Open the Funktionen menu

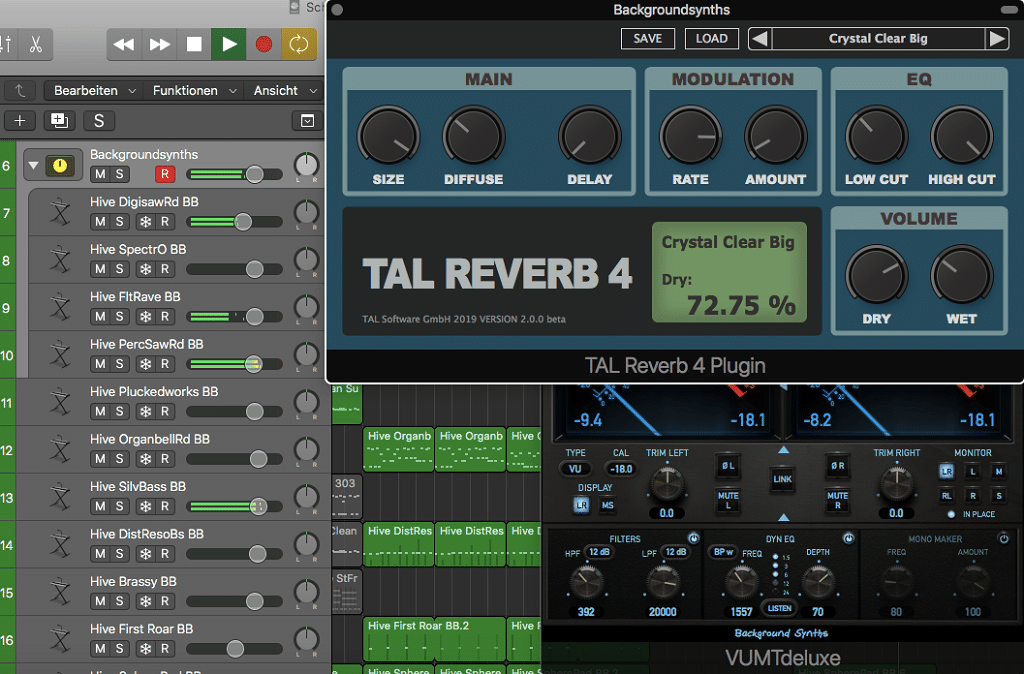[x=194, y=91]
